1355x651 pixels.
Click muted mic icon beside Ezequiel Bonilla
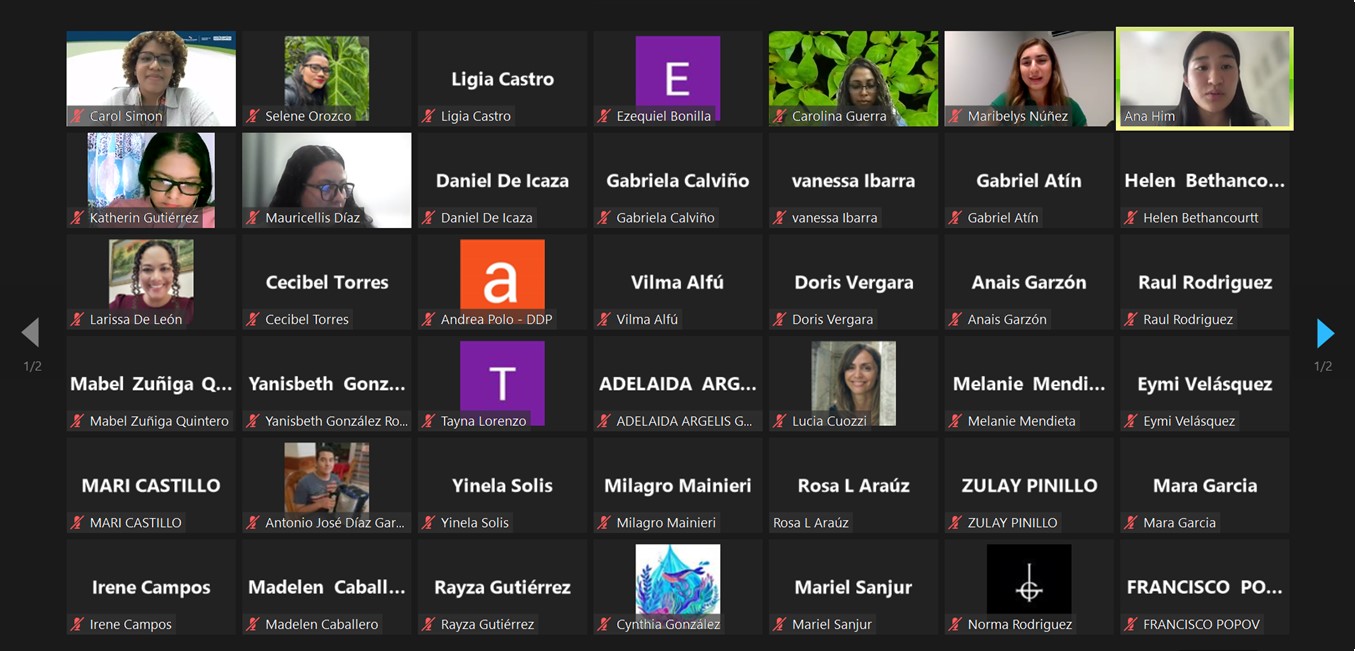604,116
